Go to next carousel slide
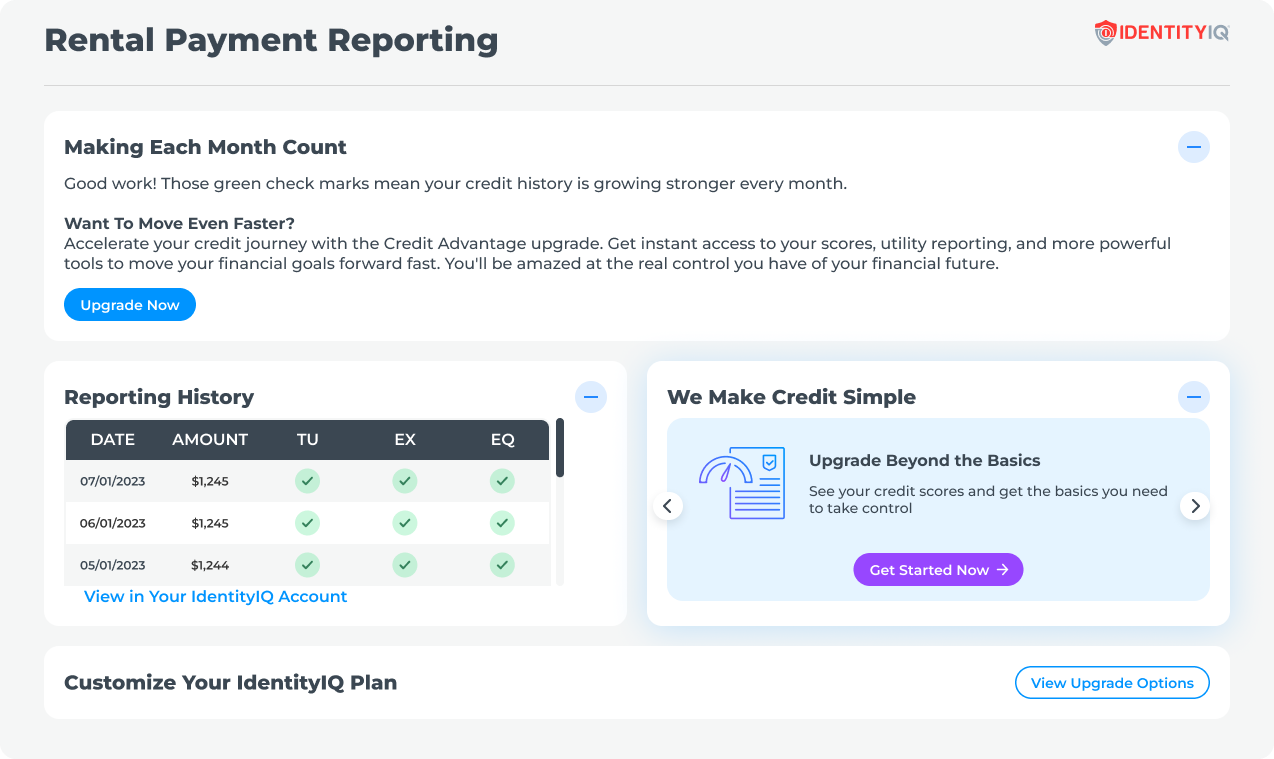The image size is (1274, 759). point(1194,506)
